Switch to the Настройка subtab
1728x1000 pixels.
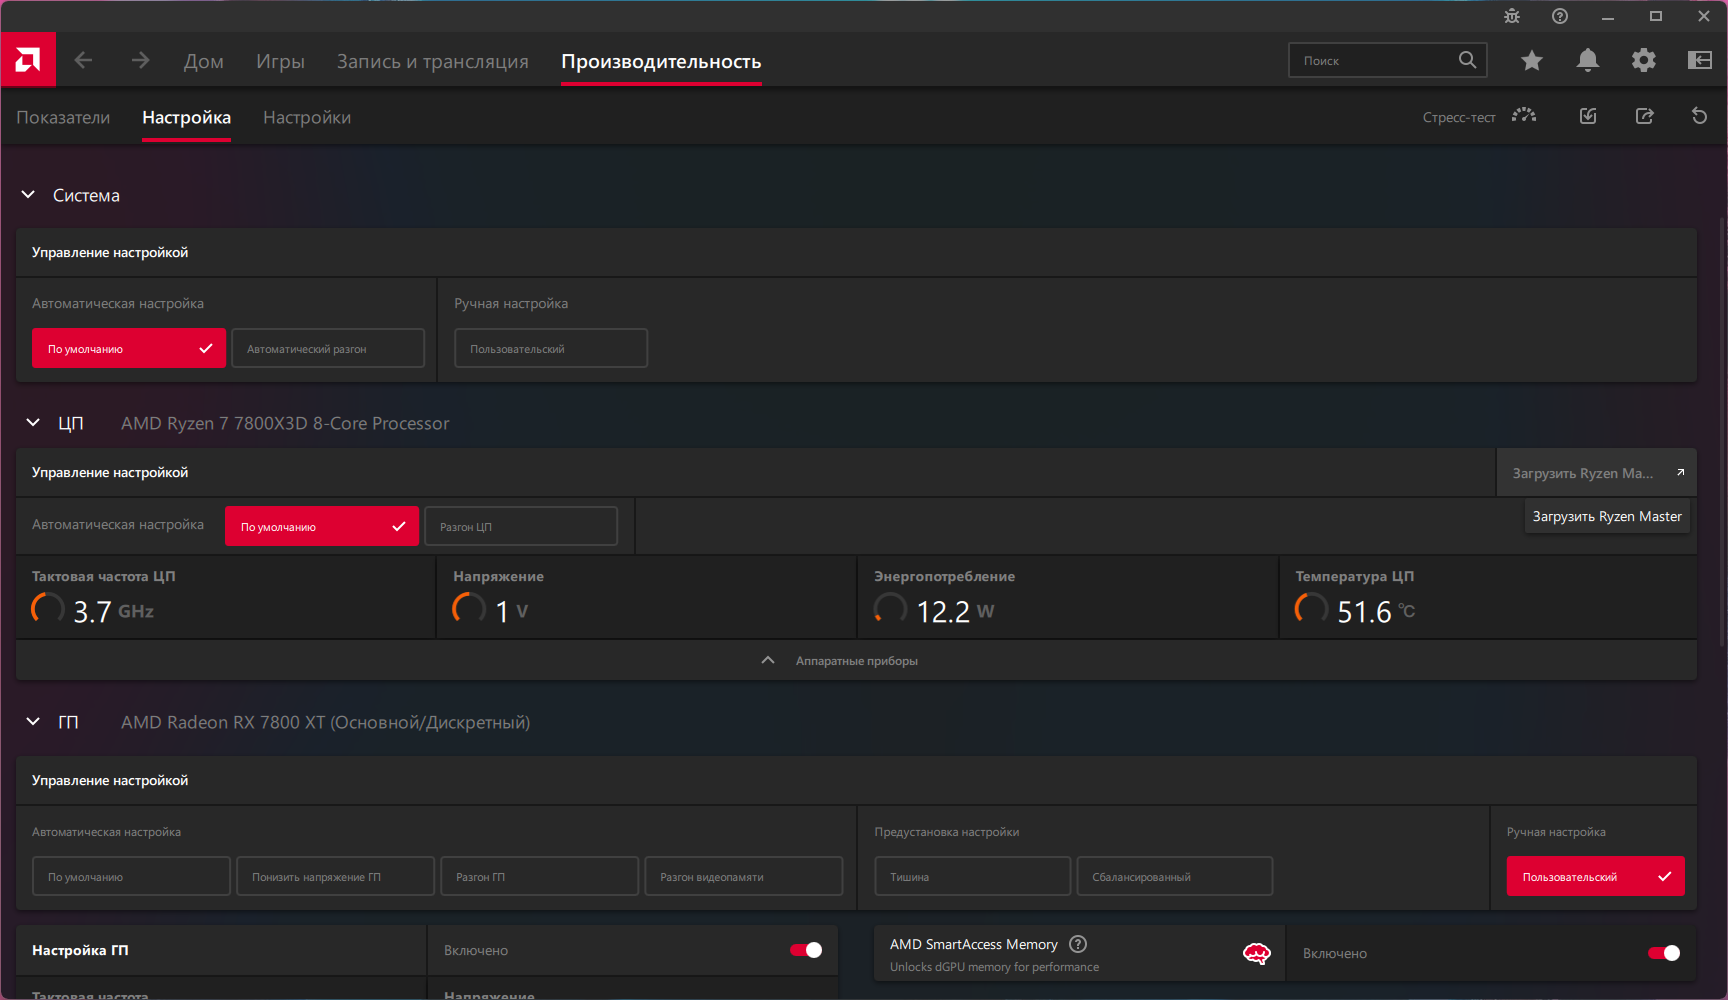(x=186, y=117)
